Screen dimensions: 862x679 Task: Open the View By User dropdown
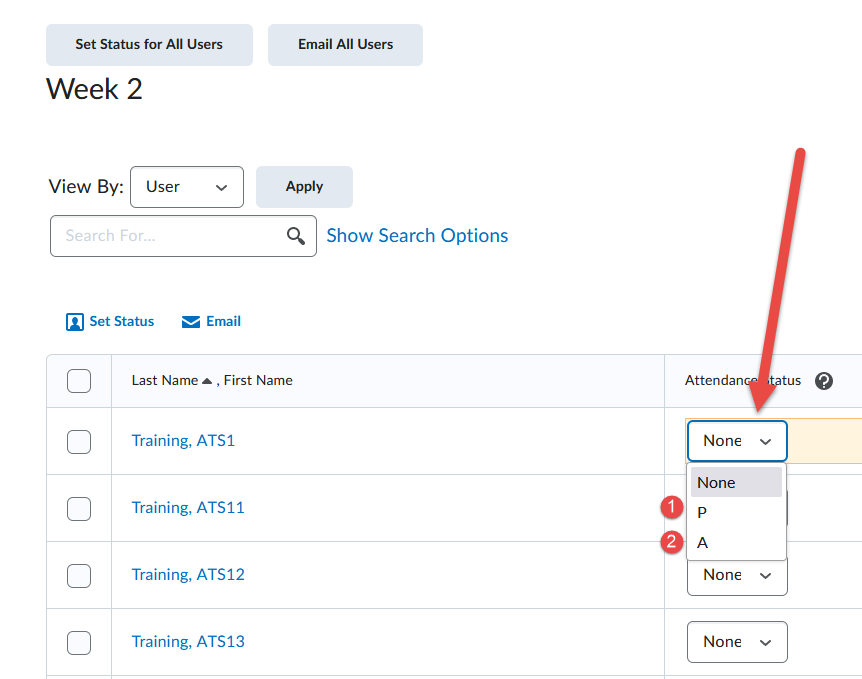click(187, 187)
